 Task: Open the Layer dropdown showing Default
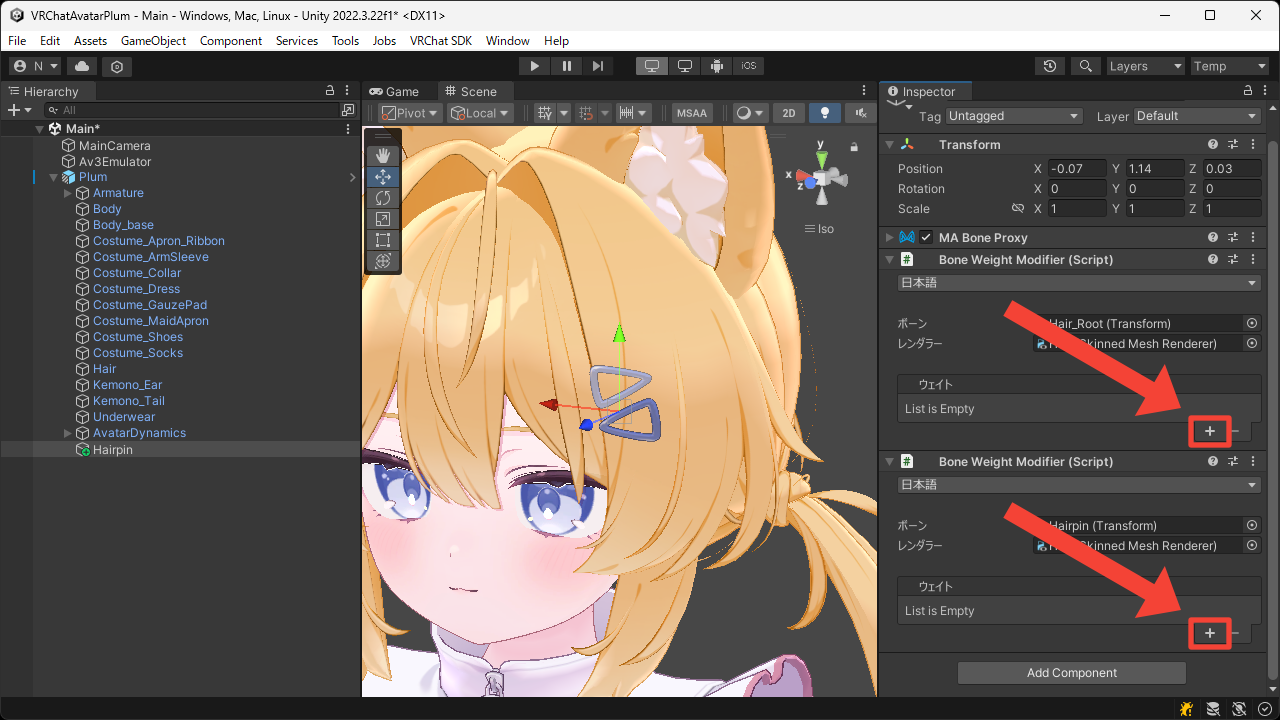[1196, 115]
